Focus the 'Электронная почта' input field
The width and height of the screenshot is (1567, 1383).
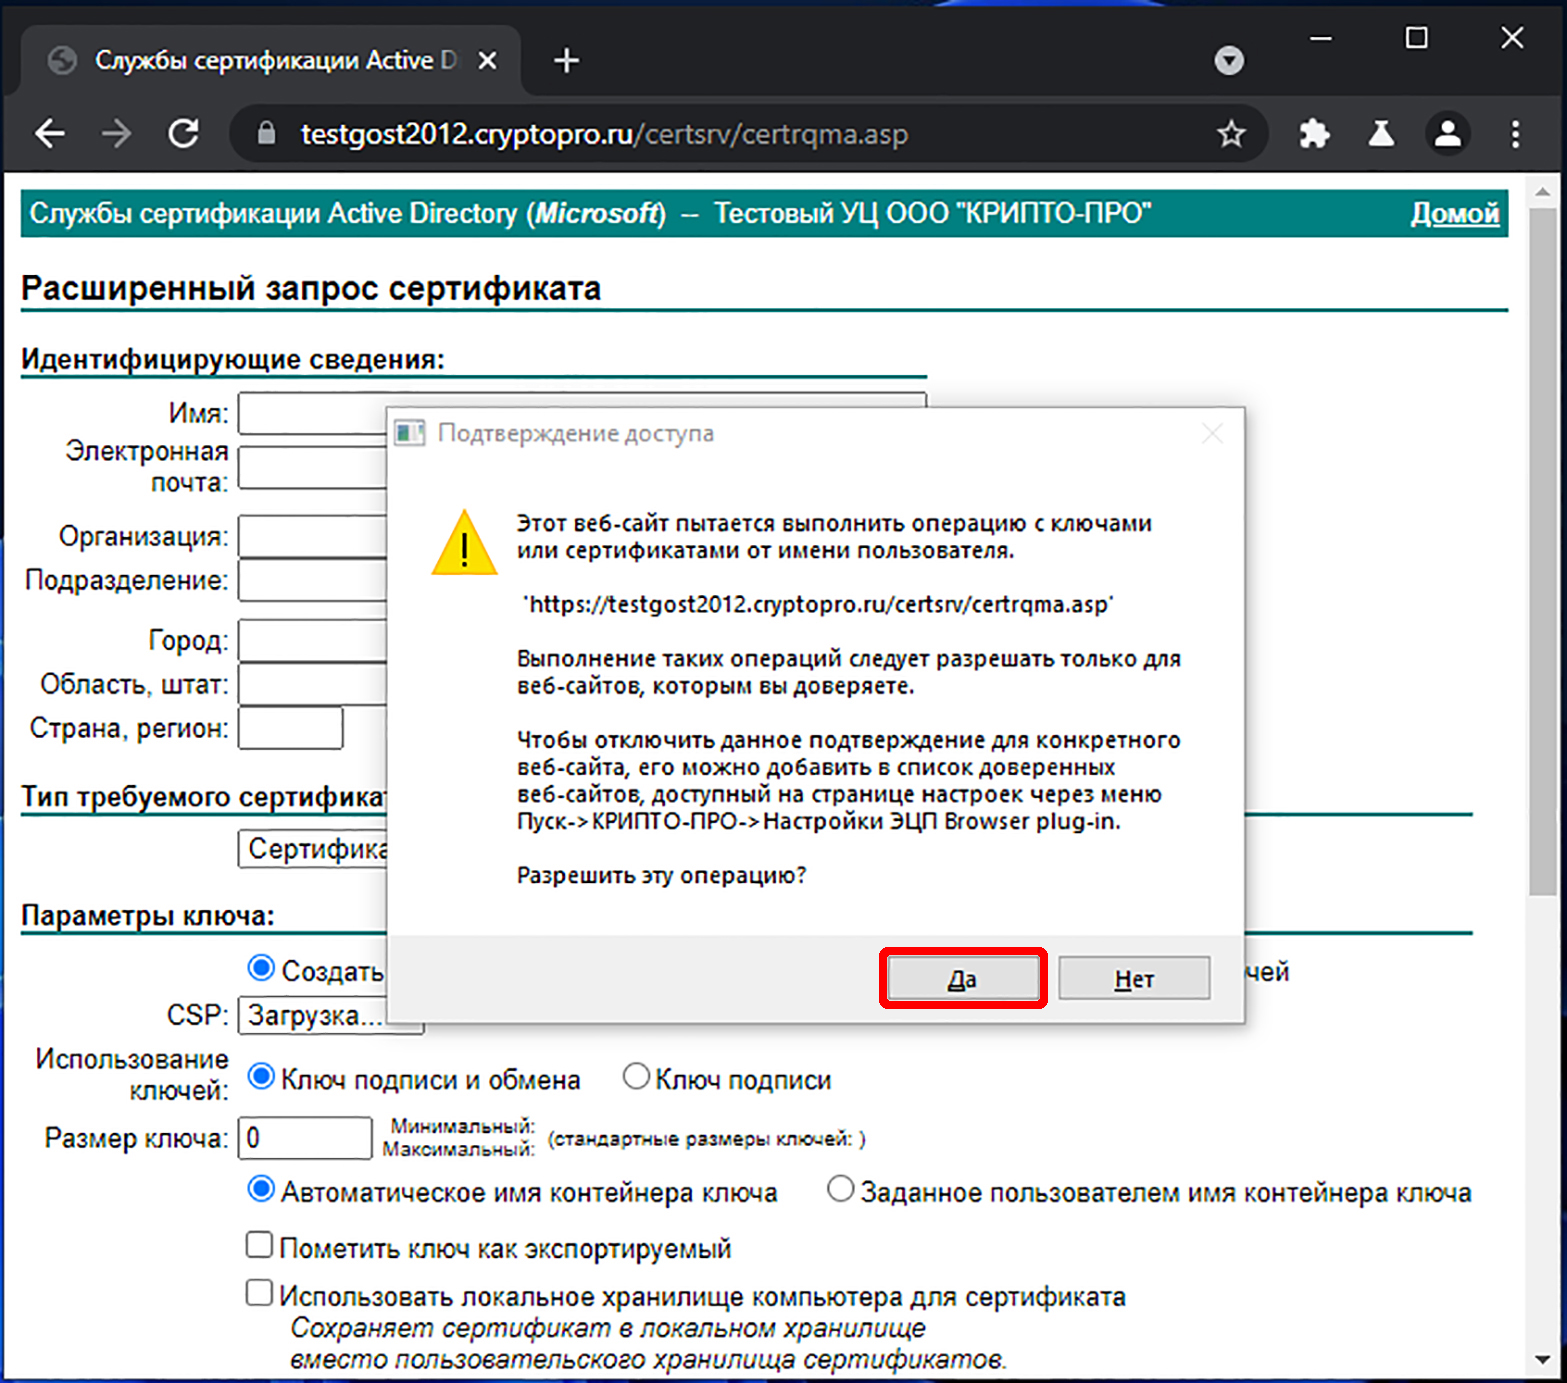coord(312,467)
